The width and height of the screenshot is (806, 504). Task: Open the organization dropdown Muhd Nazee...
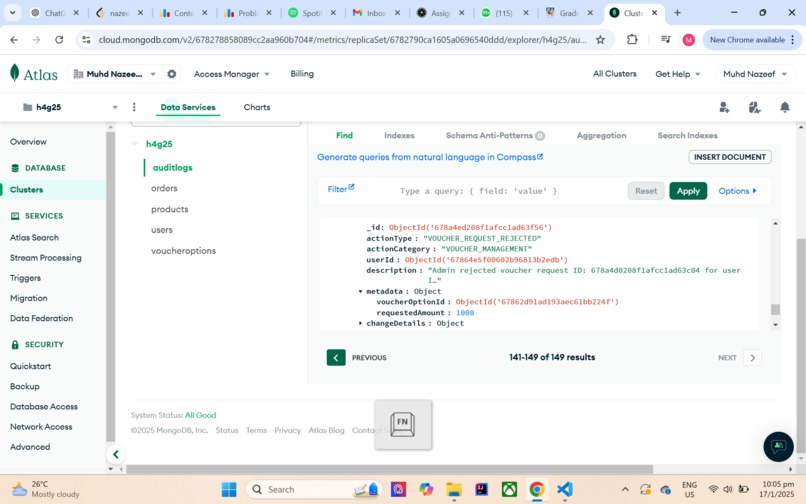pos(114,74)
